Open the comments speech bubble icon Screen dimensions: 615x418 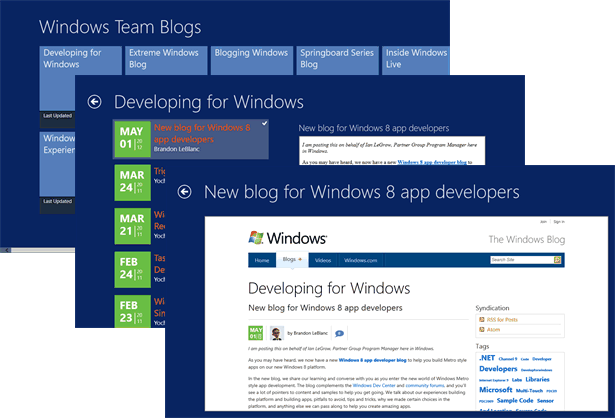pos(340,333)
